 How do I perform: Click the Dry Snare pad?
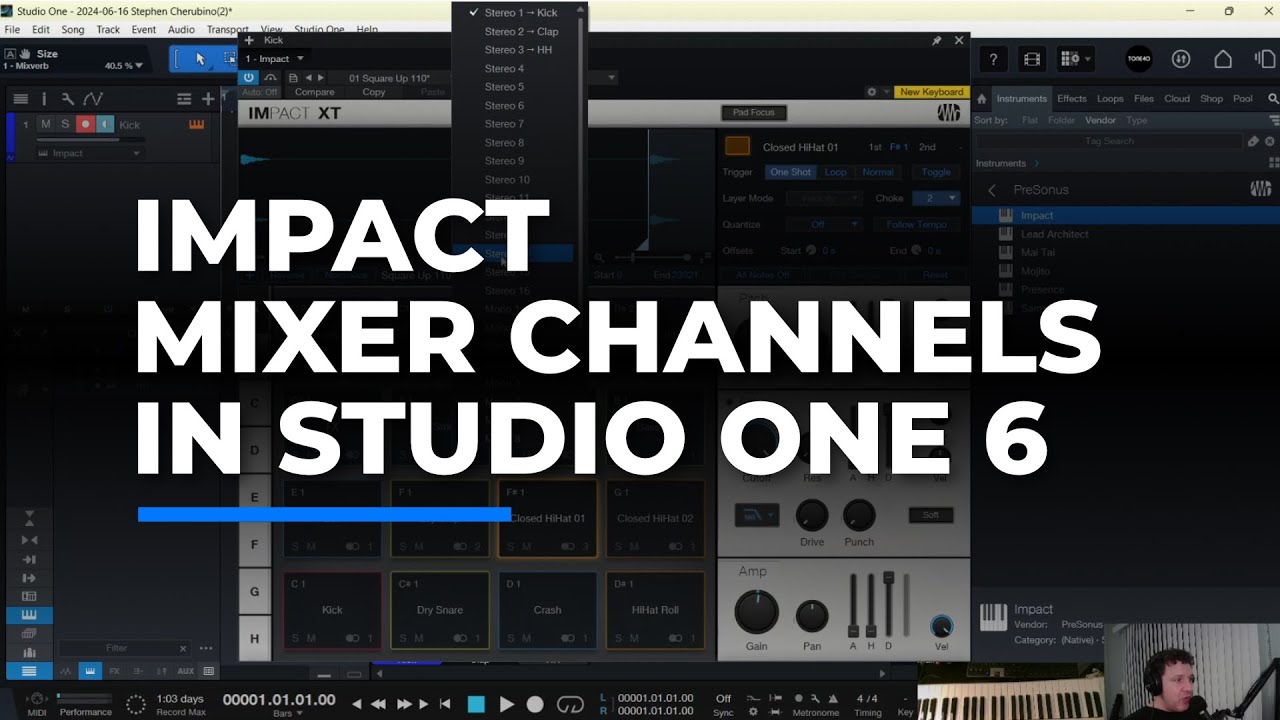[440, 610]
